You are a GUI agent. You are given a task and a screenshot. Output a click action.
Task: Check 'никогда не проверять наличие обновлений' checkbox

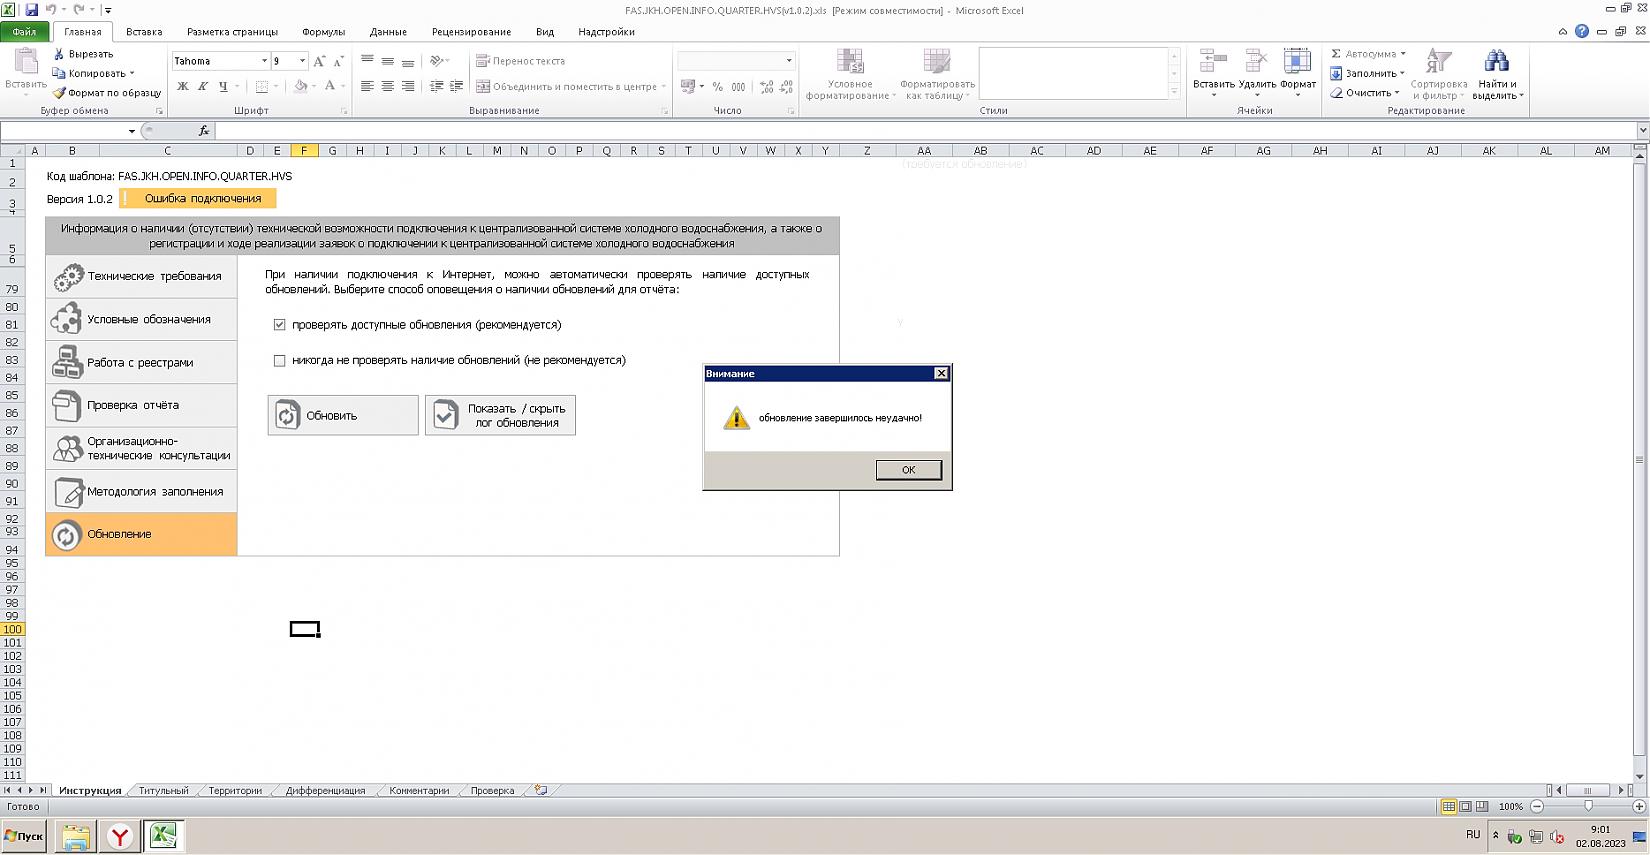tap(280, 361)
